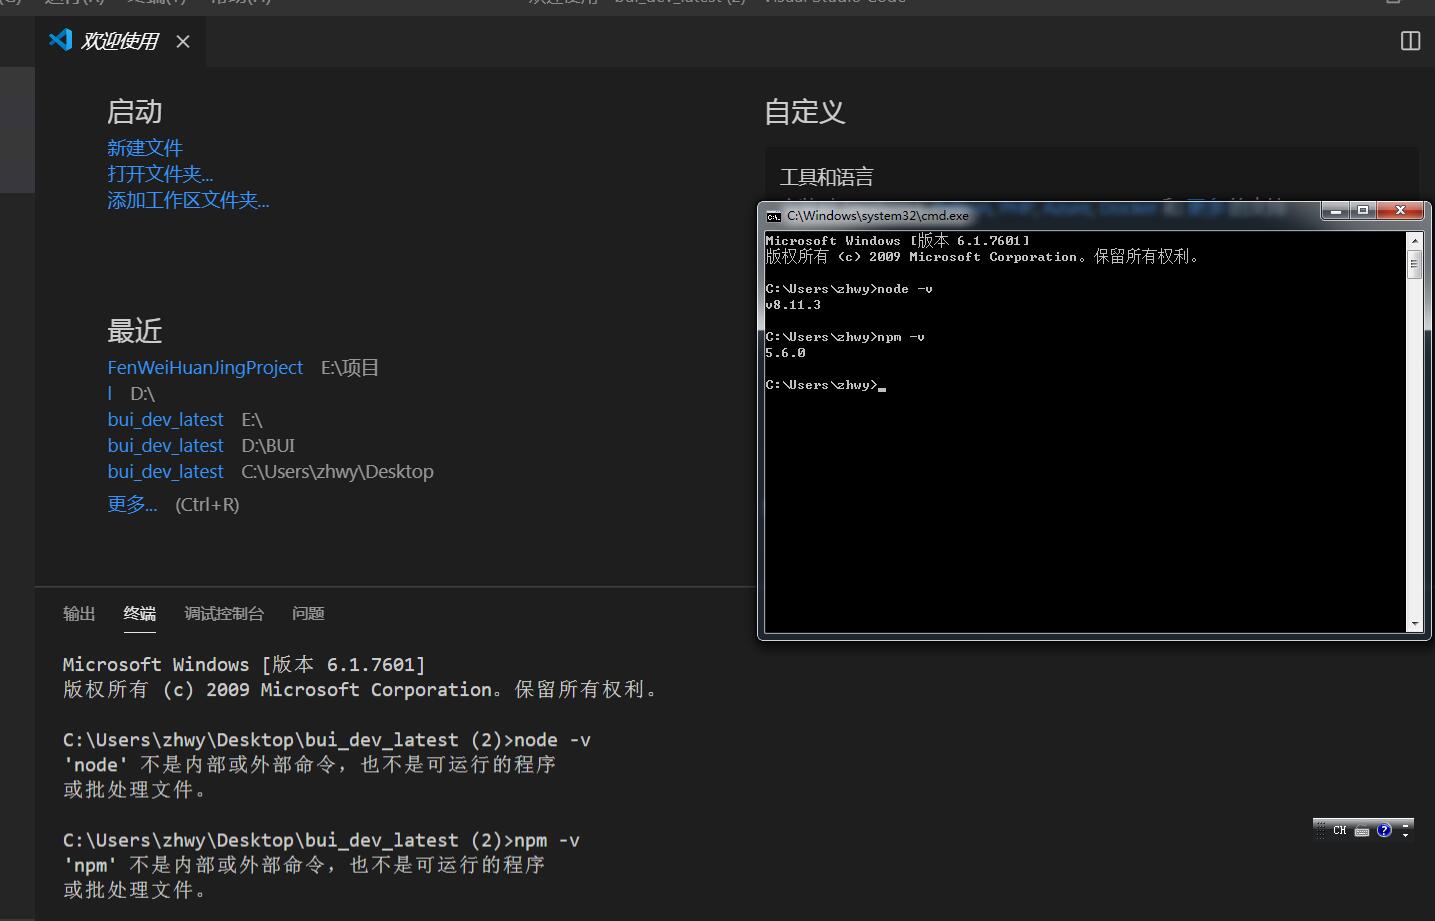The height and width of the screenshot is (921, 1435).
Task: Click the 新建文件 link
Action: coord(145,148)
